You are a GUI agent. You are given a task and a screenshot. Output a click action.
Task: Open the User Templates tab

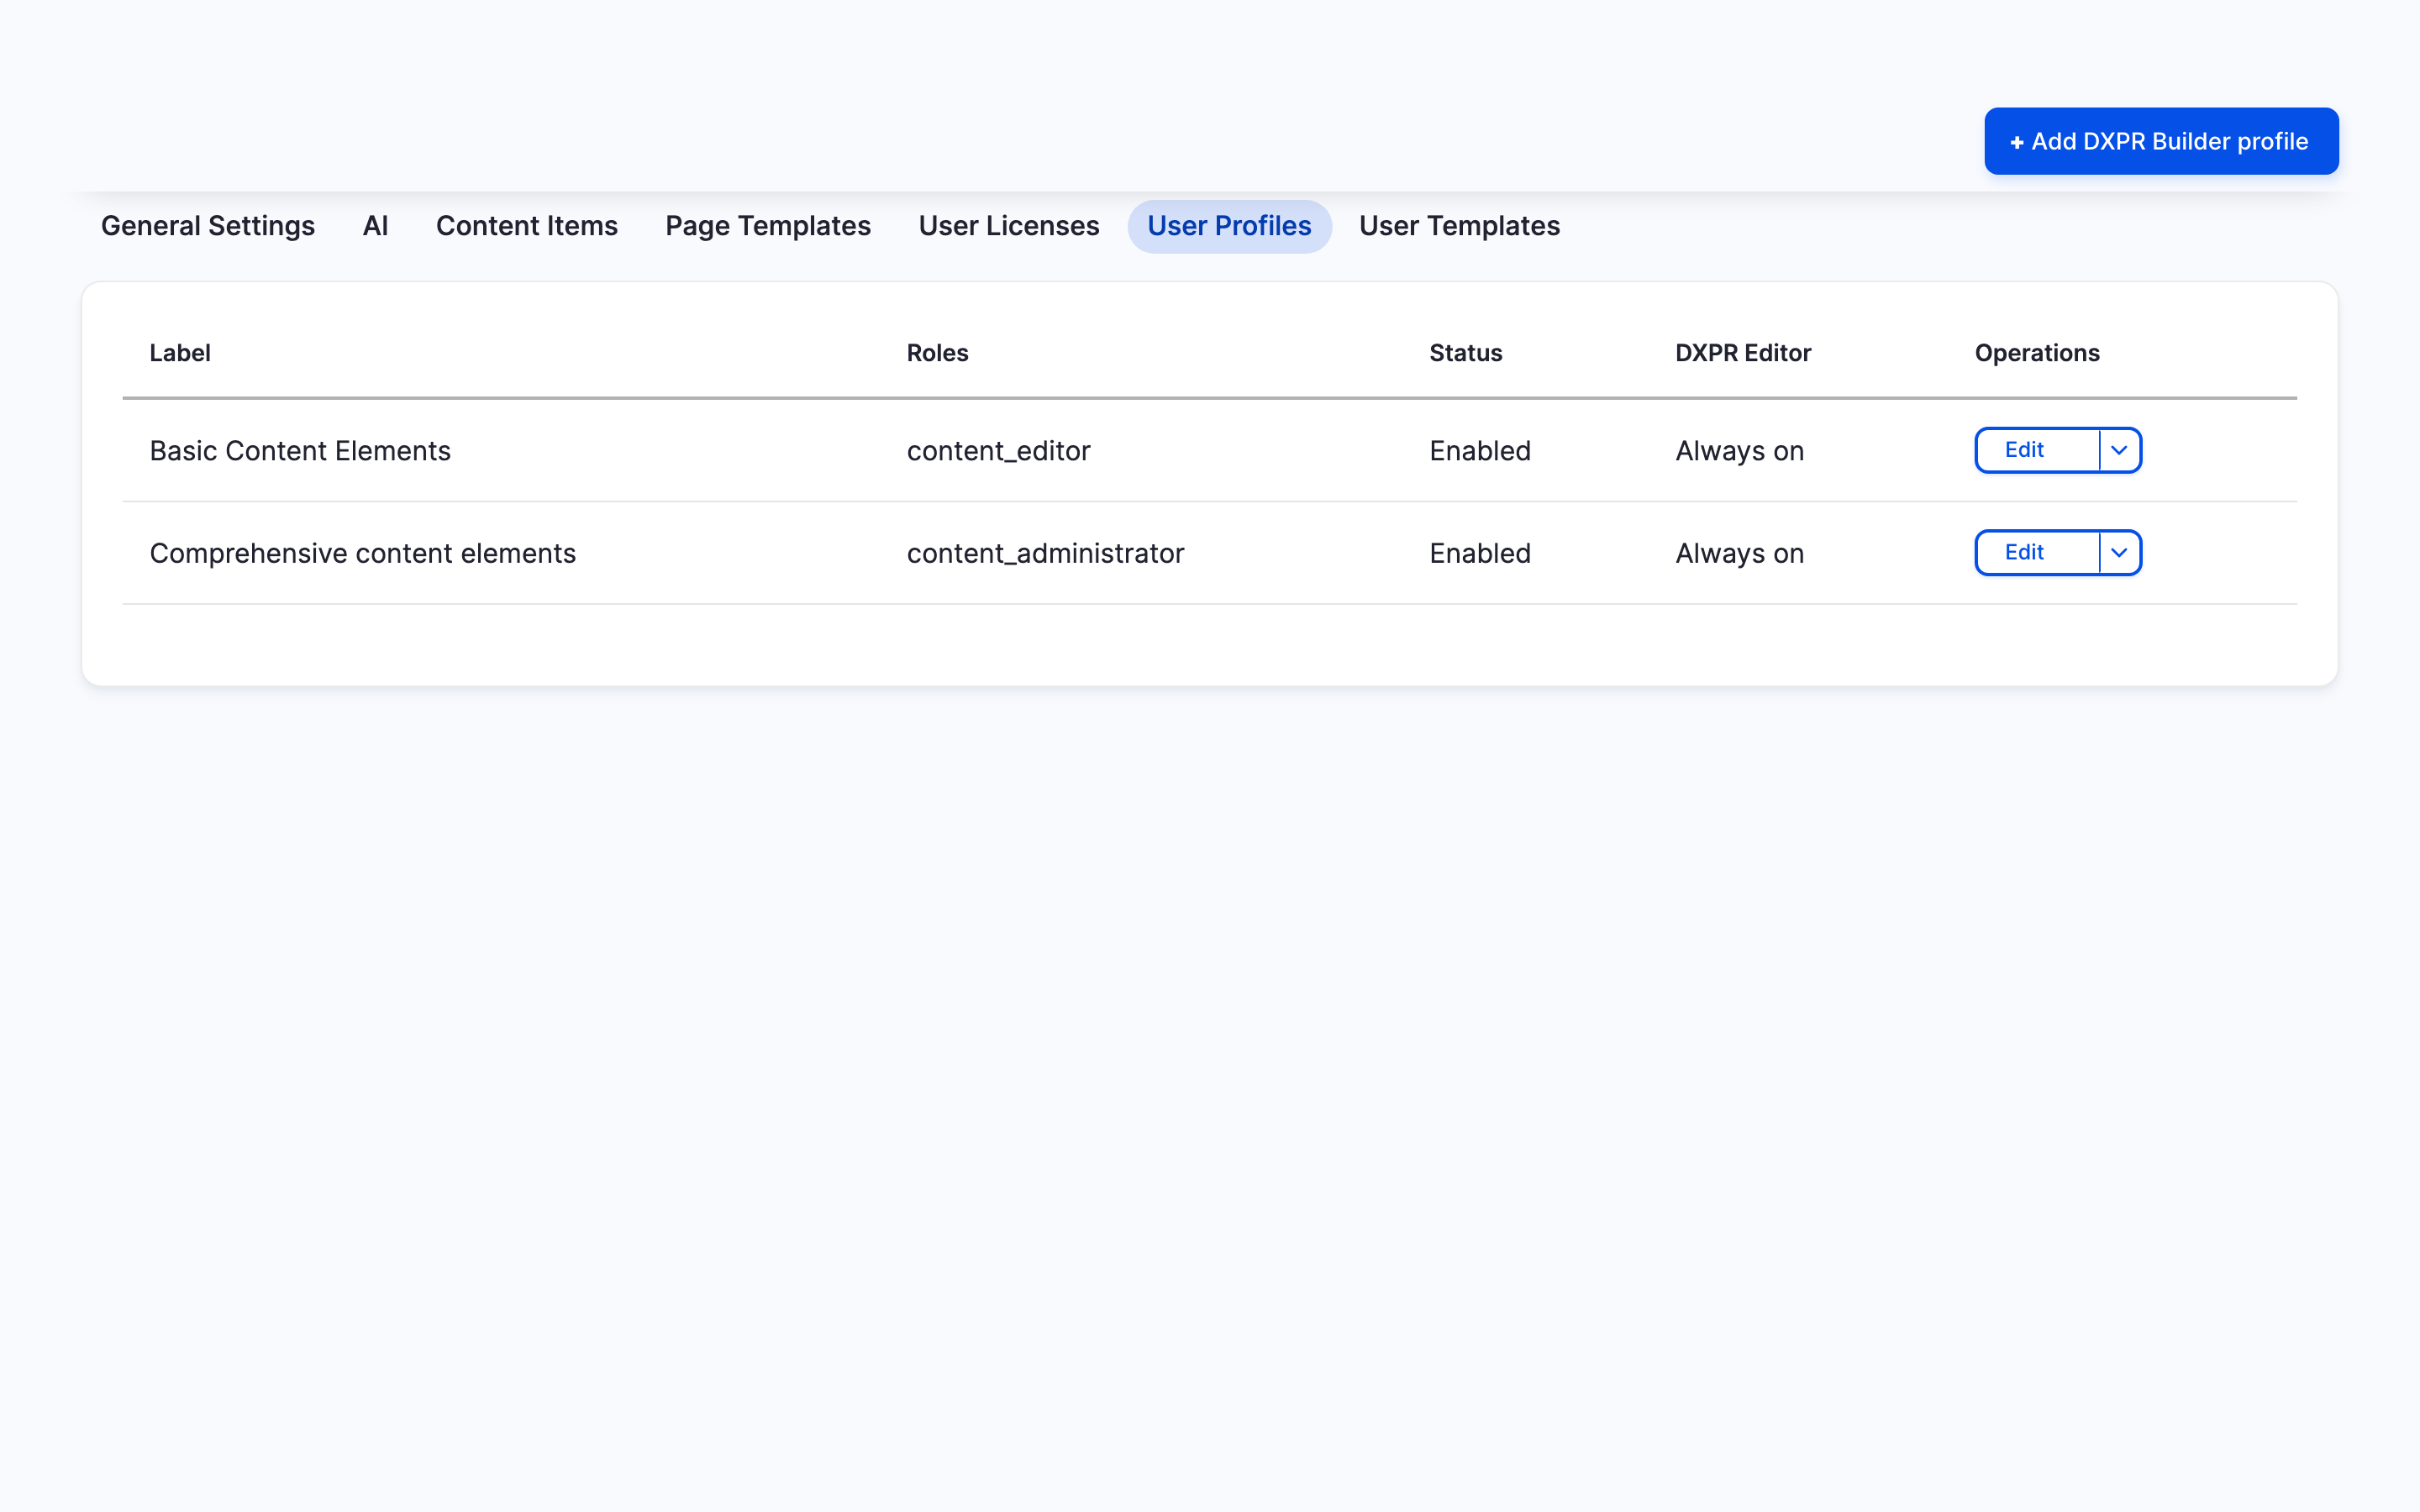pos(1459,226)
